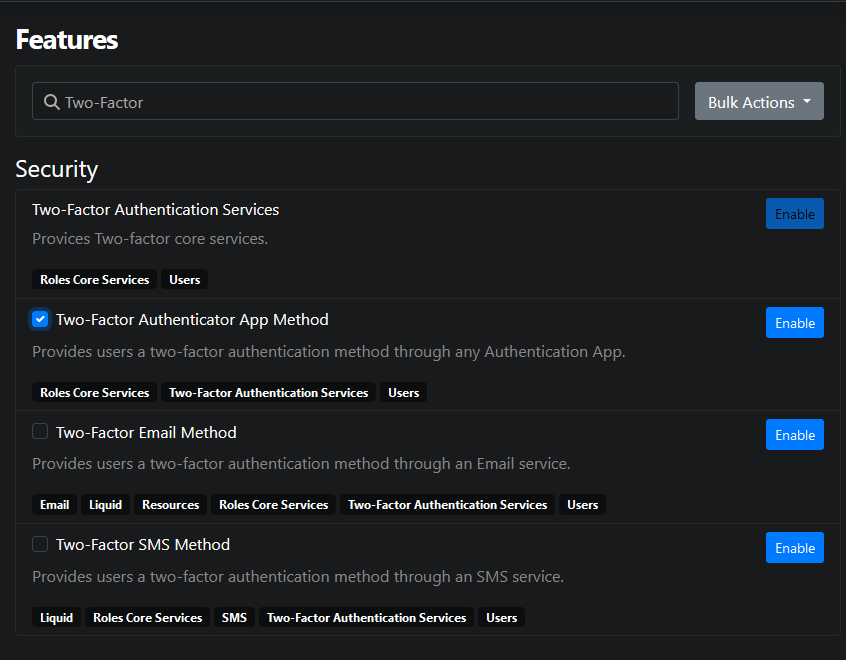Image resolution: width=846 pixels, height=660 pixels.
Task: Enable Two-Factor Authenticator App Method
Action: (794, 323)
